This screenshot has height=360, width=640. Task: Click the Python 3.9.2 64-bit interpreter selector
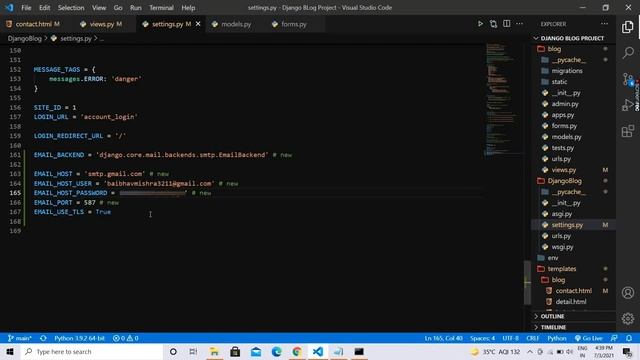pyautogui.click(x=80, y=338)
